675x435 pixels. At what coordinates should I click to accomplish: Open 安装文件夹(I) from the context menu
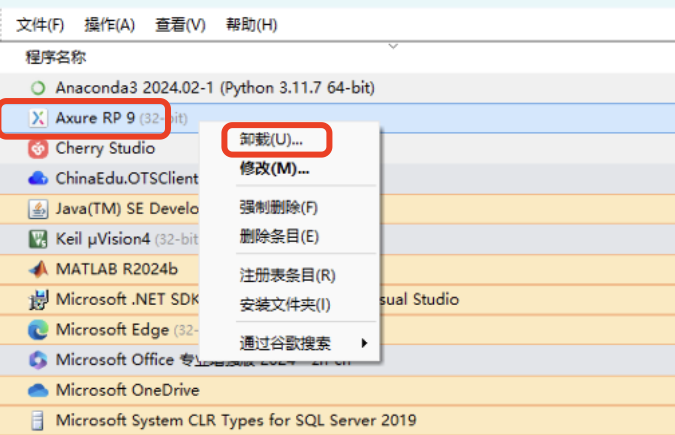285,305
